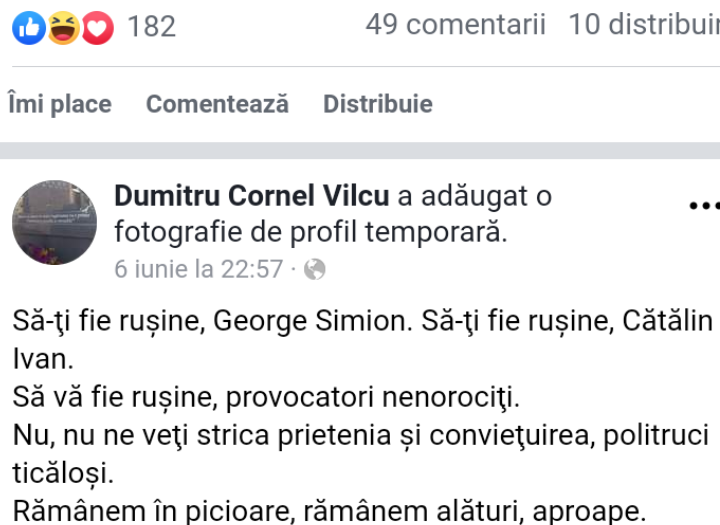Click the globe public audience icon
Viewport: 720px width, 525px height.
314,269
